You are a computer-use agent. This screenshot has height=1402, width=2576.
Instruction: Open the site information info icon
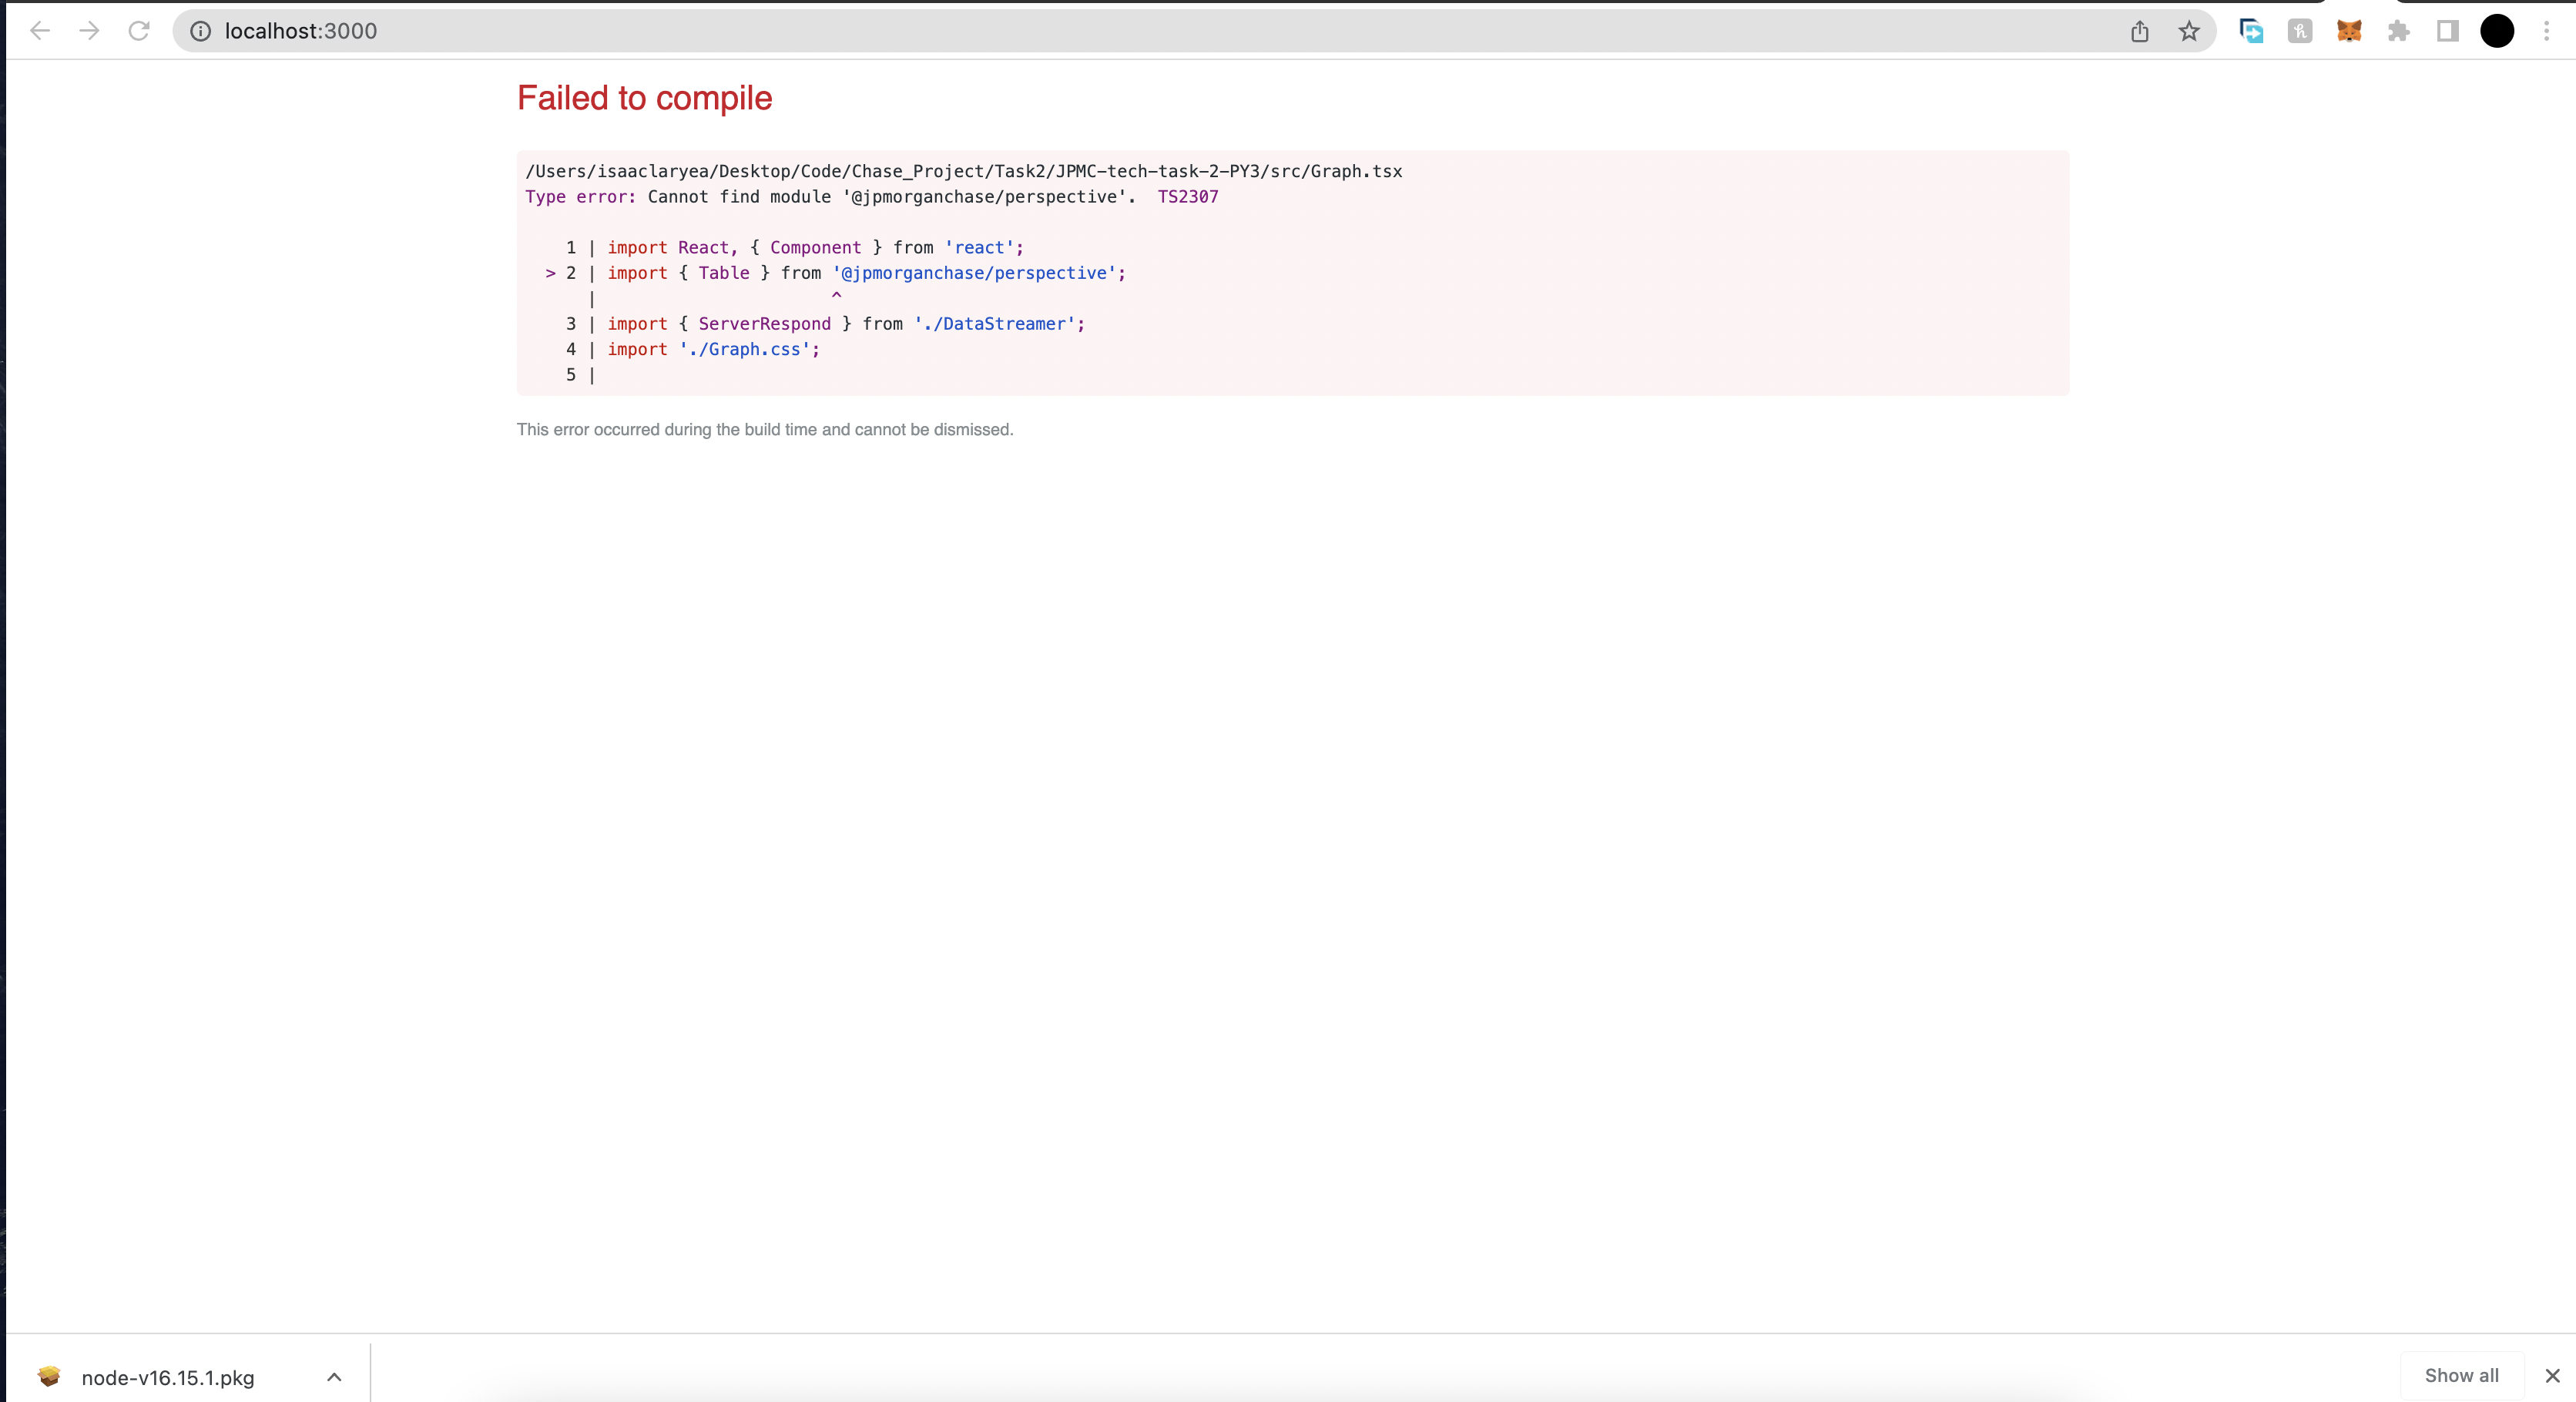pos(200,31)
